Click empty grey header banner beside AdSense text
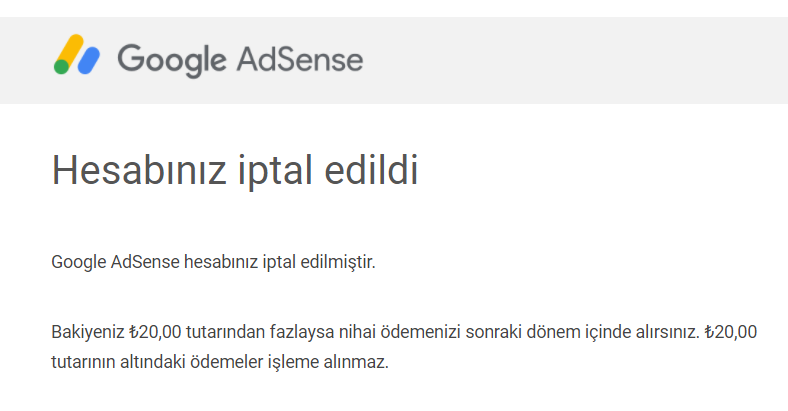 (573, 60)
